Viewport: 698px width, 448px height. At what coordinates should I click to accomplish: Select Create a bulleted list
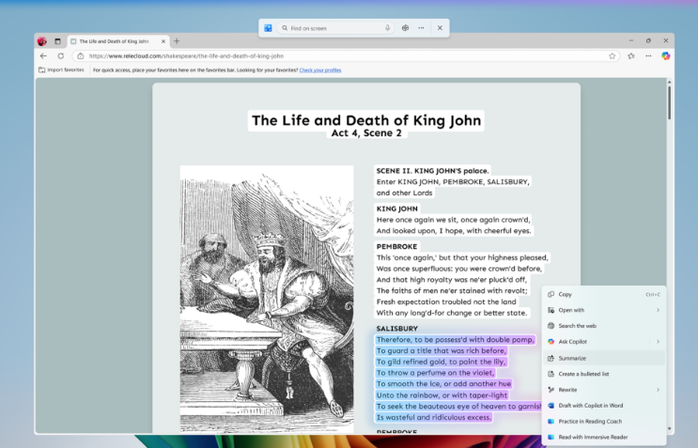click(x=584, y=374)
